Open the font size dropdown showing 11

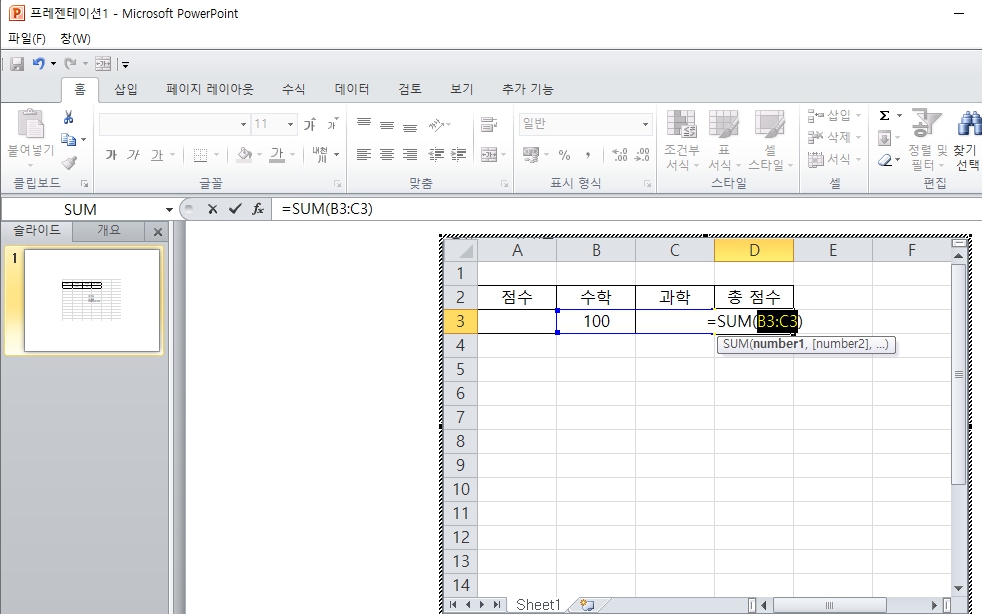[x=290, y=124]
